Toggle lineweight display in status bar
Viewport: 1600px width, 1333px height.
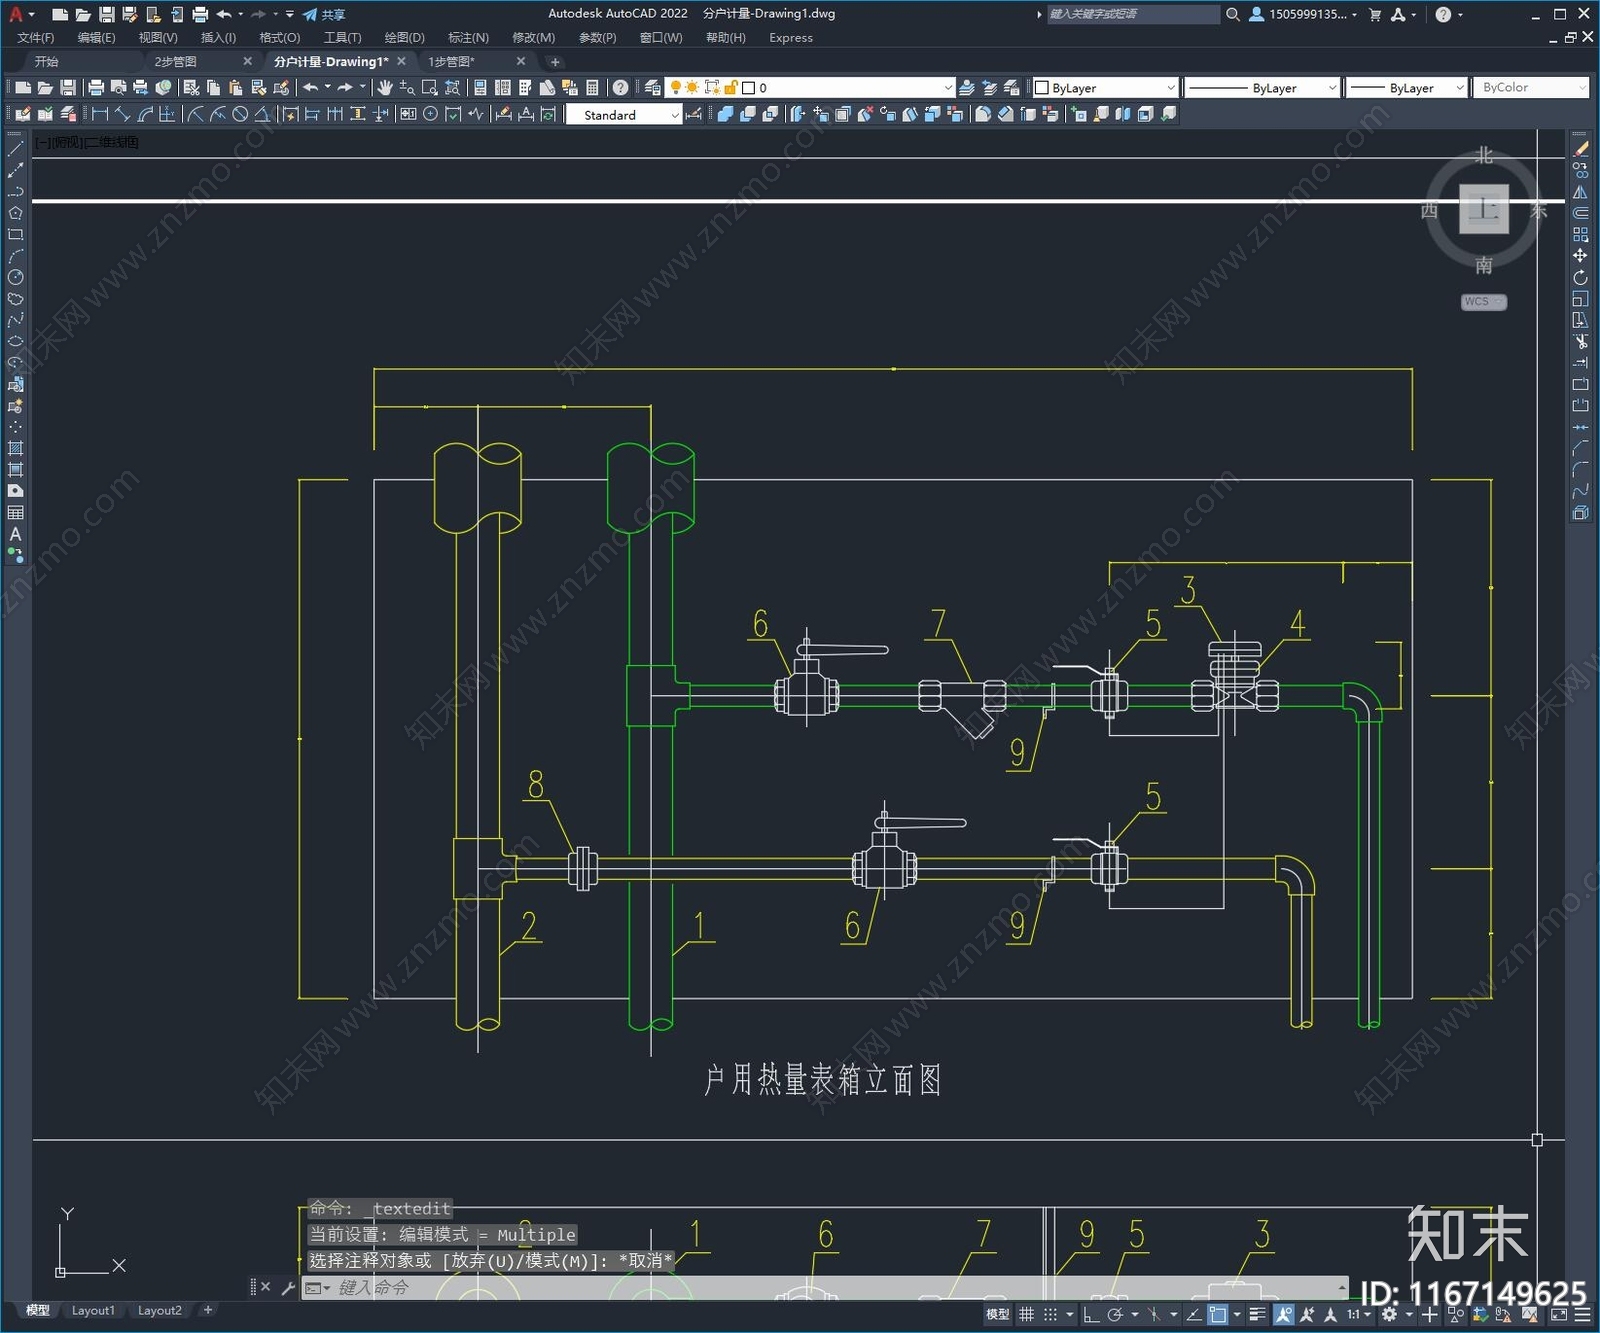tap(1258, 1314)
